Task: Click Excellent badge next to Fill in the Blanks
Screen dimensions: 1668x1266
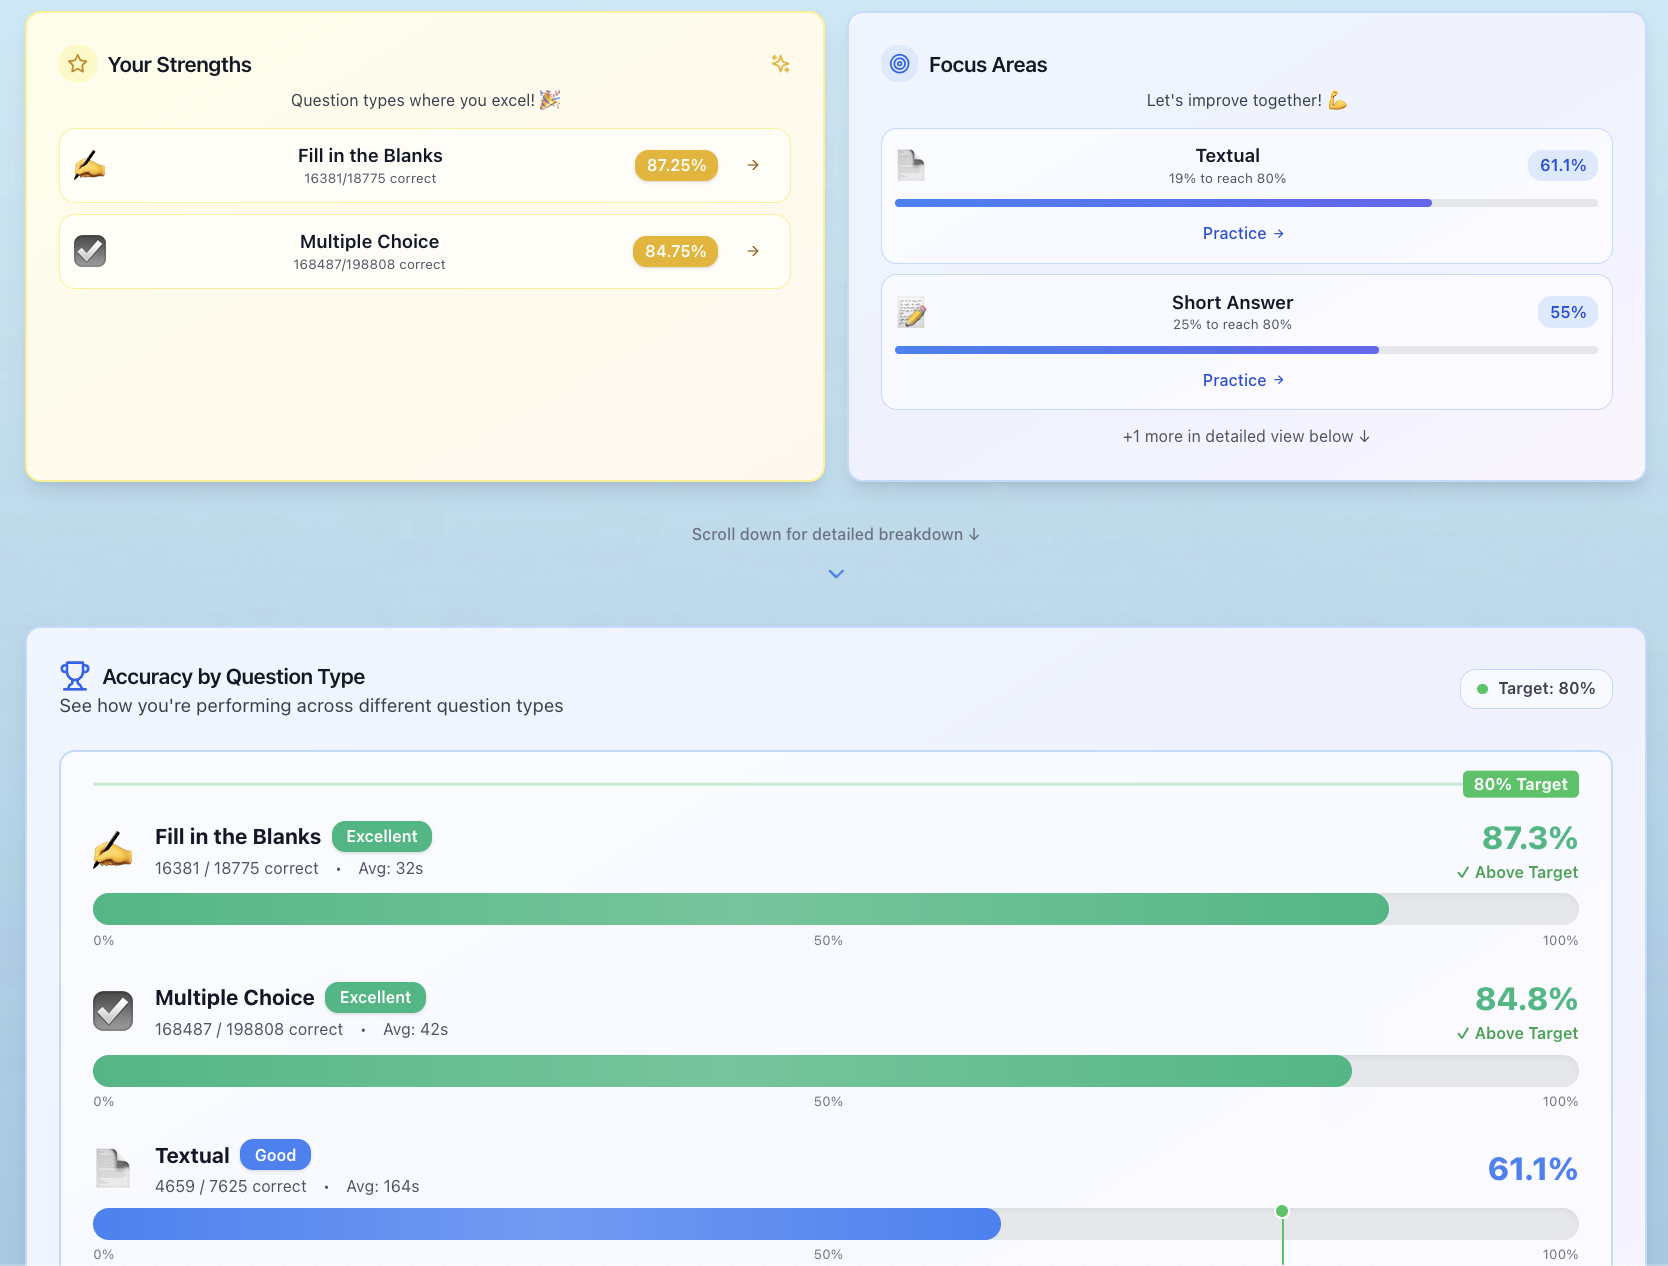Action: [x=382, y=836]
